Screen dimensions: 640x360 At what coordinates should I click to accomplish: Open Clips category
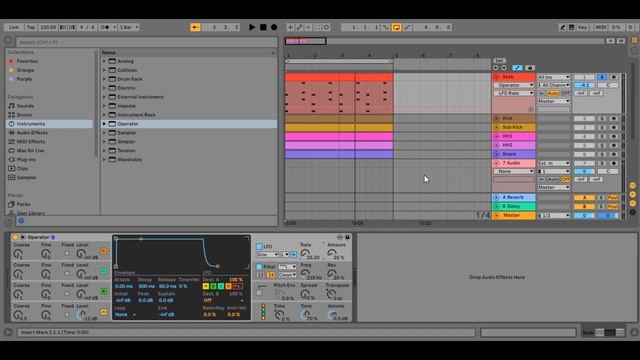tap(22, 169)
